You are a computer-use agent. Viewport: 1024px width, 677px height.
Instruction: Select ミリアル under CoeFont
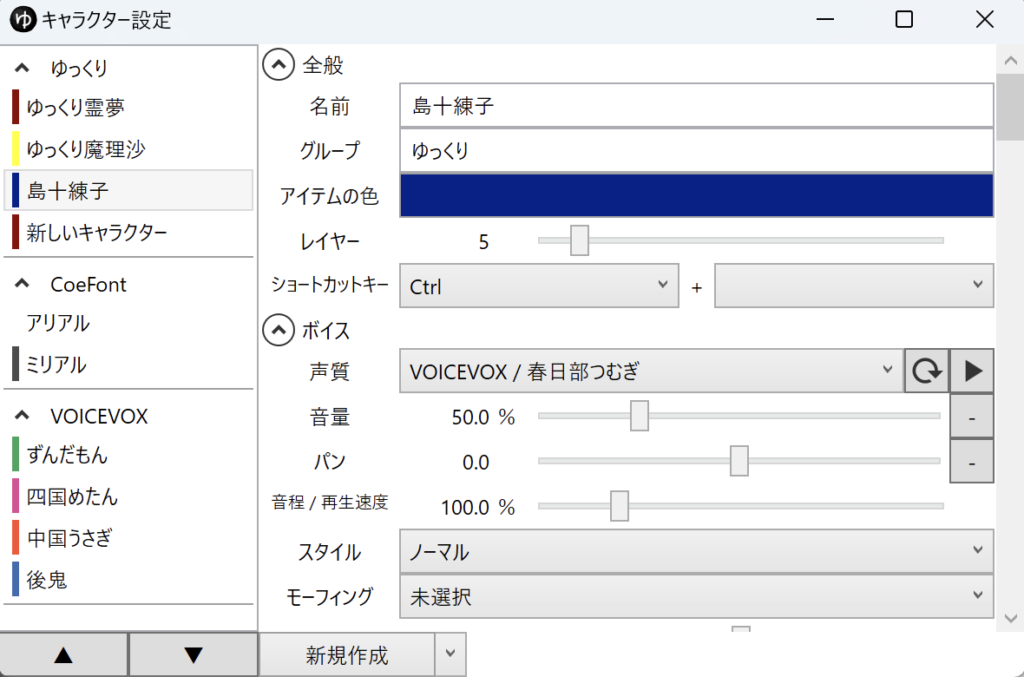129,364
